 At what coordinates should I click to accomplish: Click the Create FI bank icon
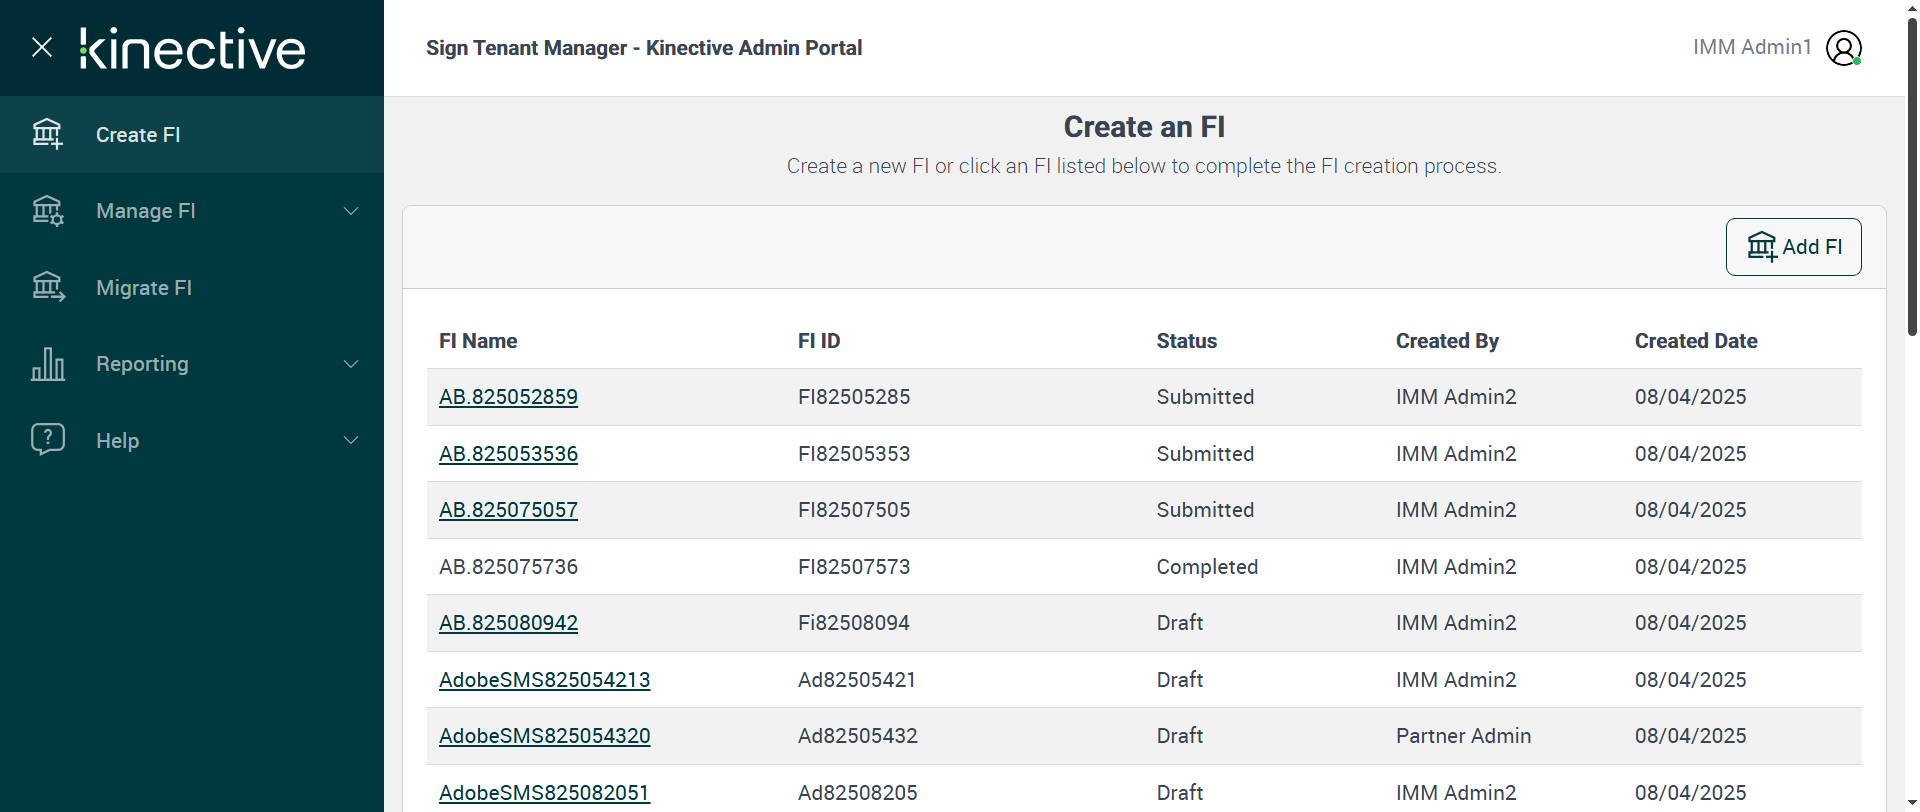[x=48, y=134]
